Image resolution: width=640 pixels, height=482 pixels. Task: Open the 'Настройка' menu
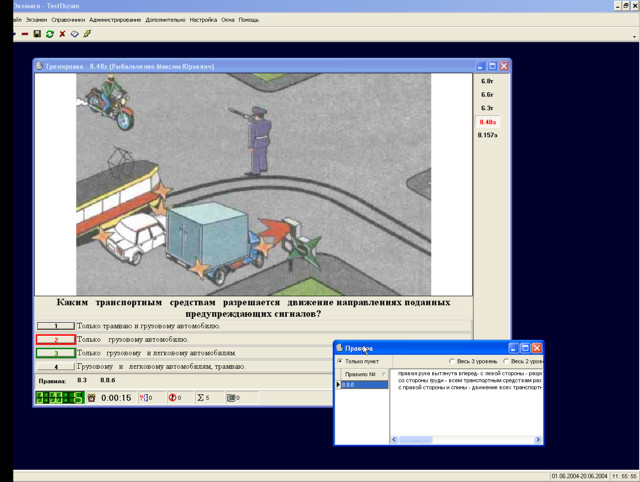point(202,19)
